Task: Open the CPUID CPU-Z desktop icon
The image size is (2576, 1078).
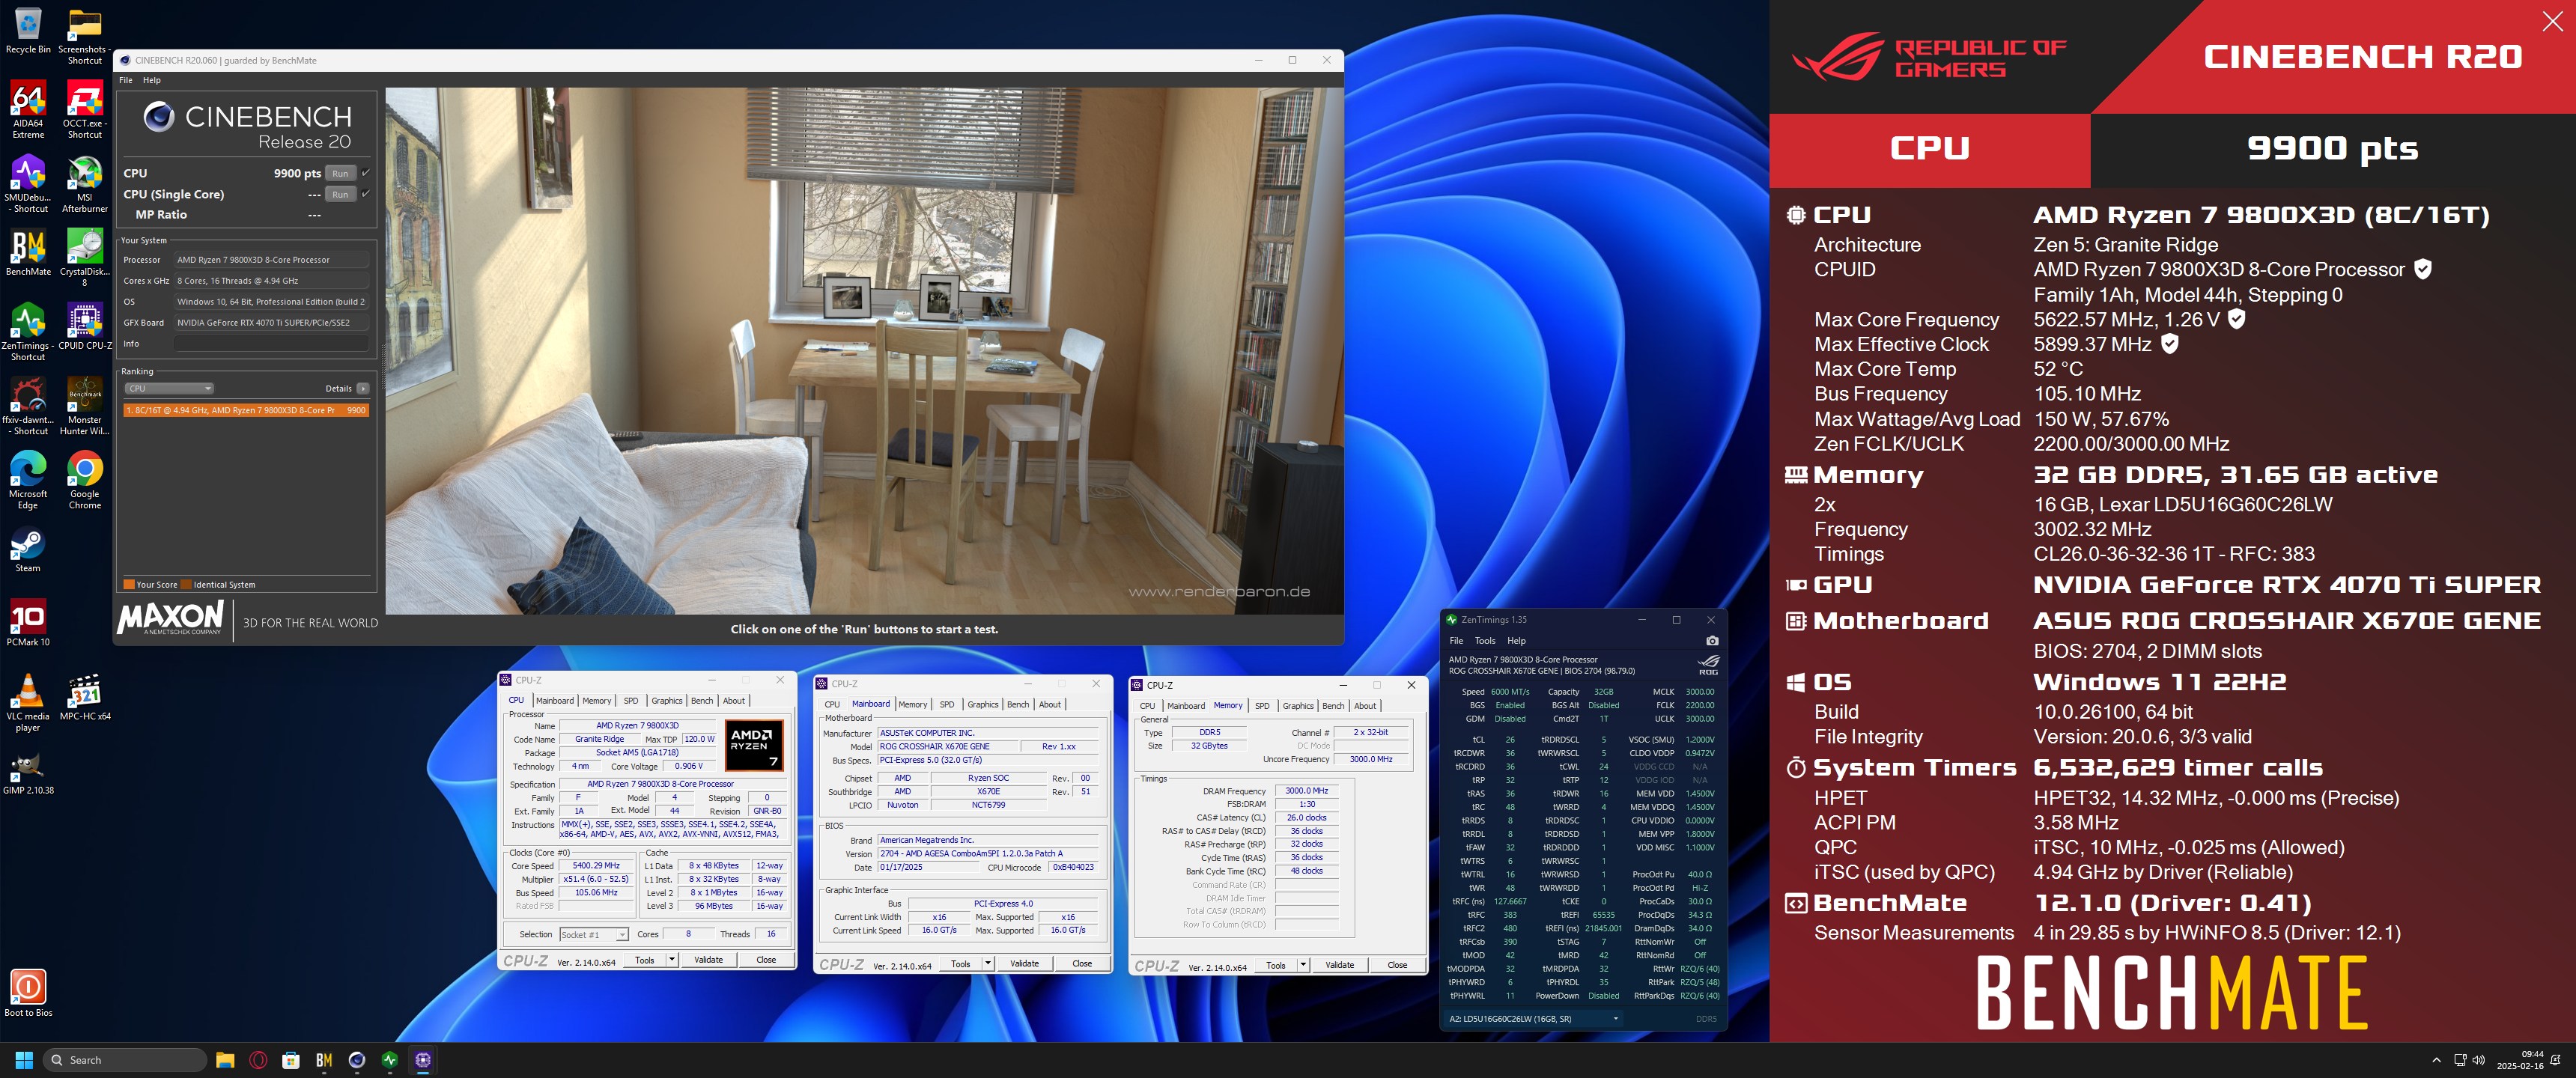Action: click(x=85, y=327)
